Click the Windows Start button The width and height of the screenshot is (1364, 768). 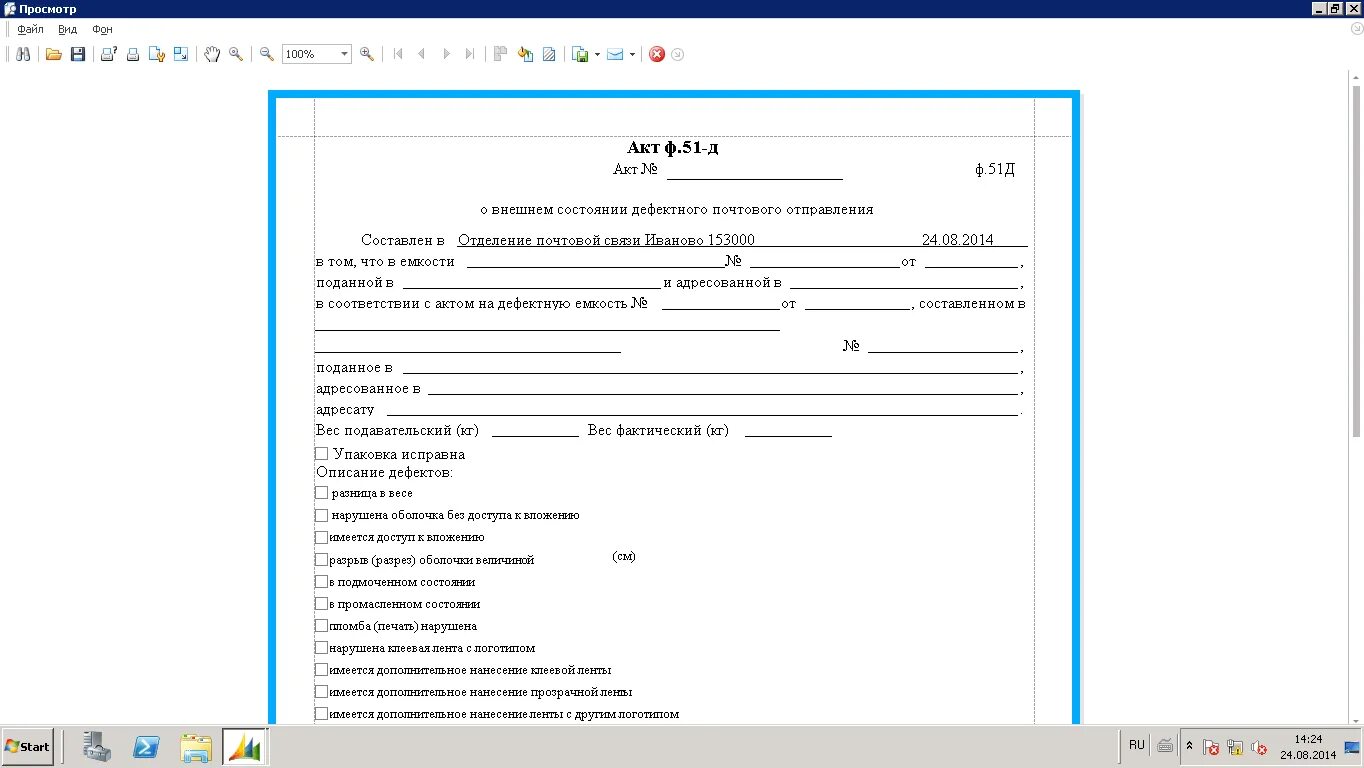click(28, 746)
